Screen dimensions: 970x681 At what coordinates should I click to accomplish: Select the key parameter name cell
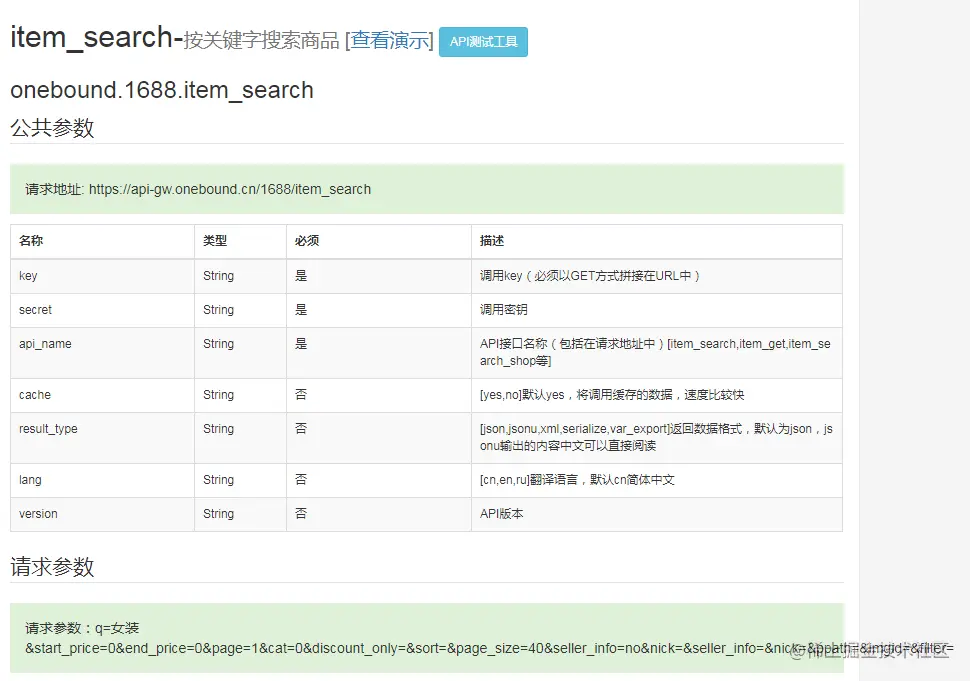(103, 276)
